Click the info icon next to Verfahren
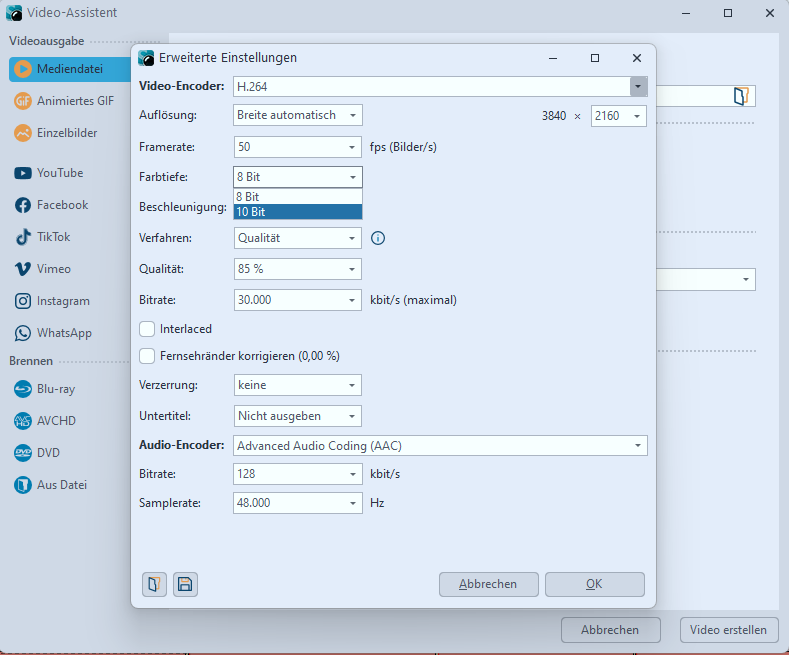789x655 pixels. point(378,238)
